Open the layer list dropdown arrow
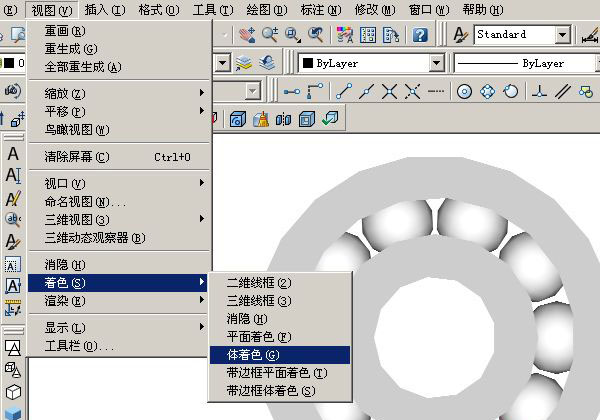The width and height of the screenshot is (600, 420). (222, 63)
